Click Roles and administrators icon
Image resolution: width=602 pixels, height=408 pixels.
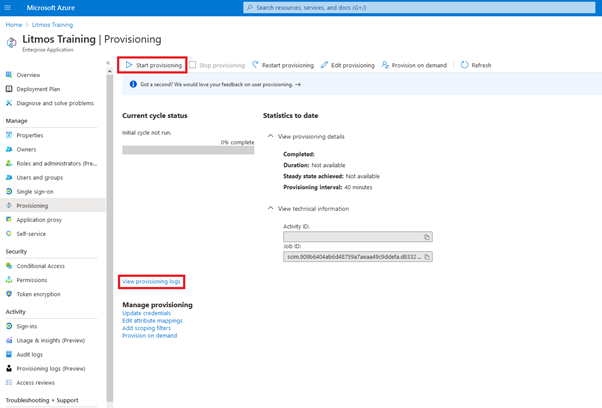coord(9,163)
